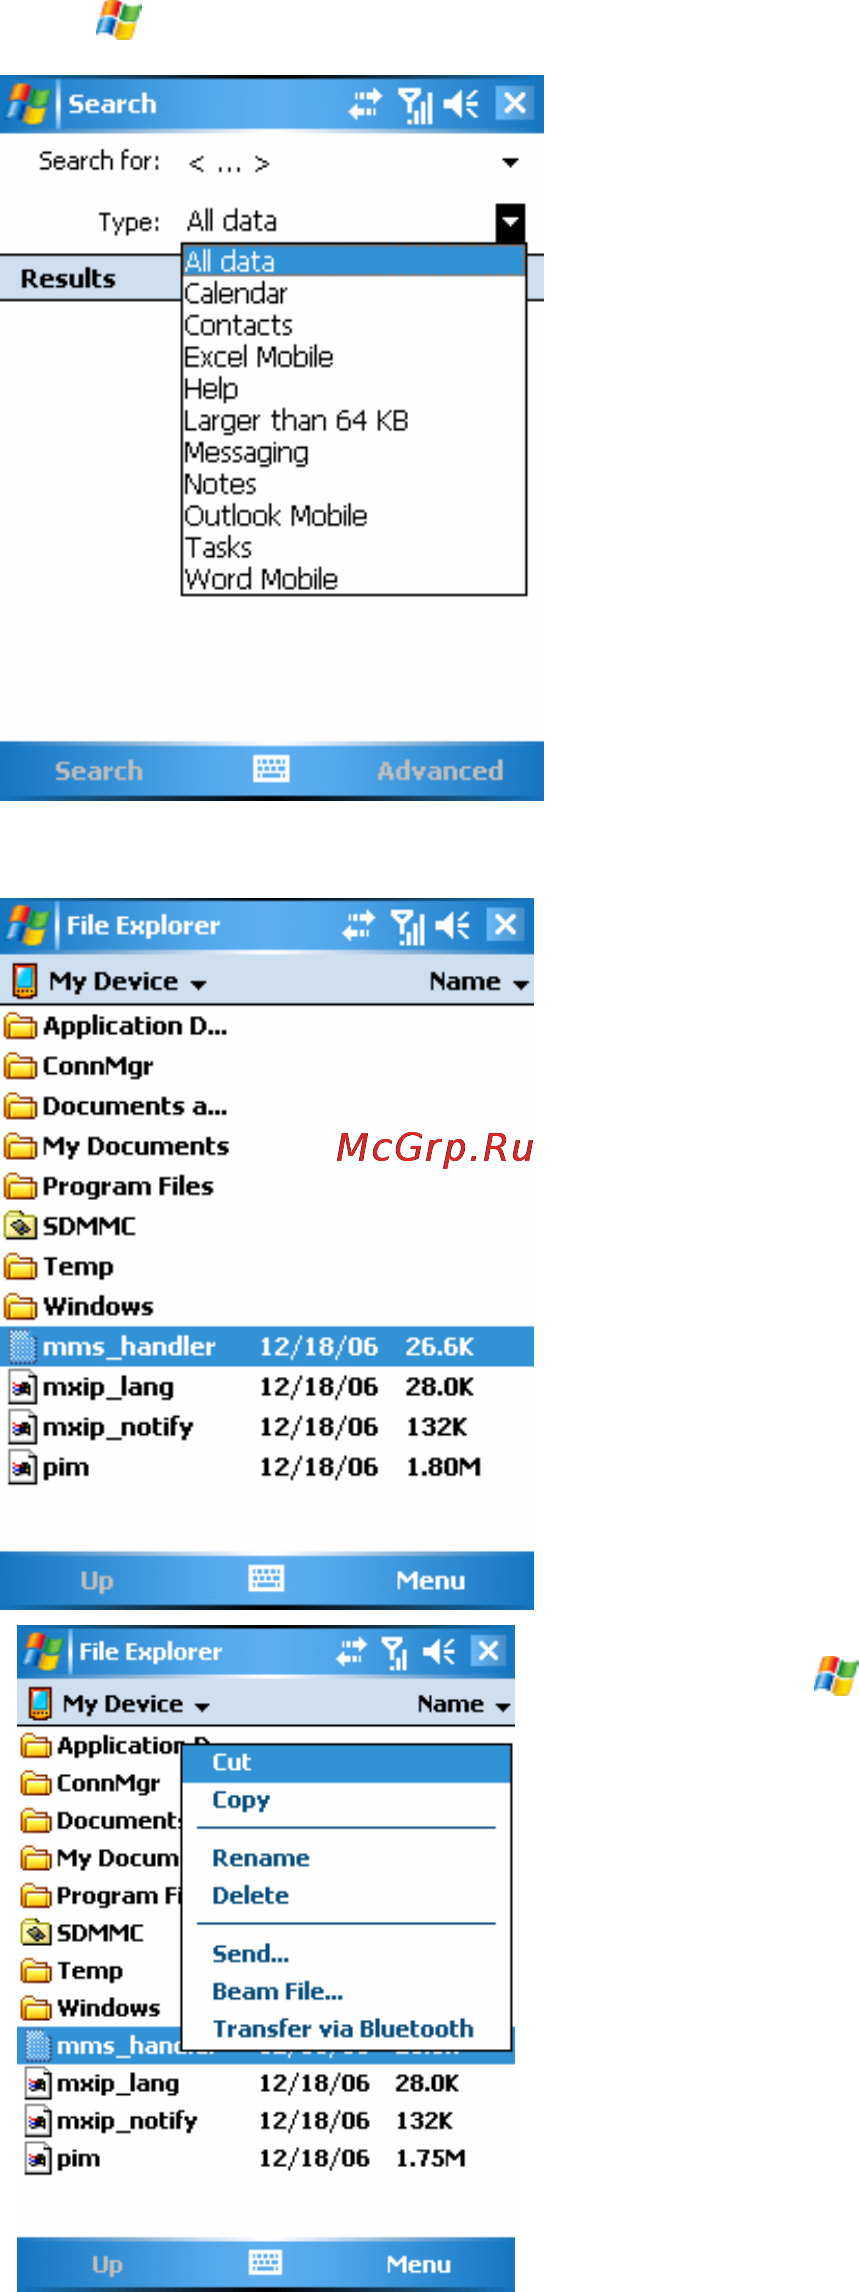Close the Search window
Viewport: 859px width, 2292px height.
tap(514, 103)
